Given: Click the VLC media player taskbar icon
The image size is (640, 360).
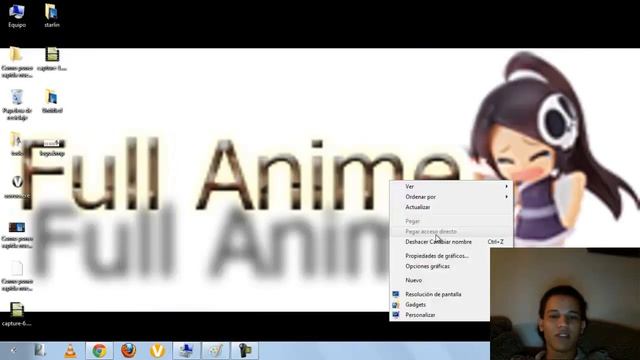Looking at the screenshot, I should tap(70, 351).
